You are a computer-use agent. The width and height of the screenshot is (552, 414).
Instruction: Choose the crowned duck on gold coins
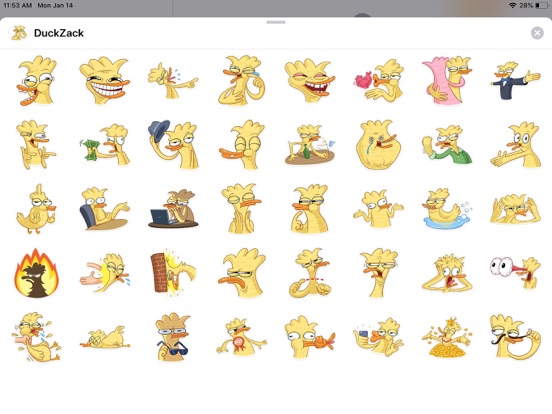click(x=446, y=337)
